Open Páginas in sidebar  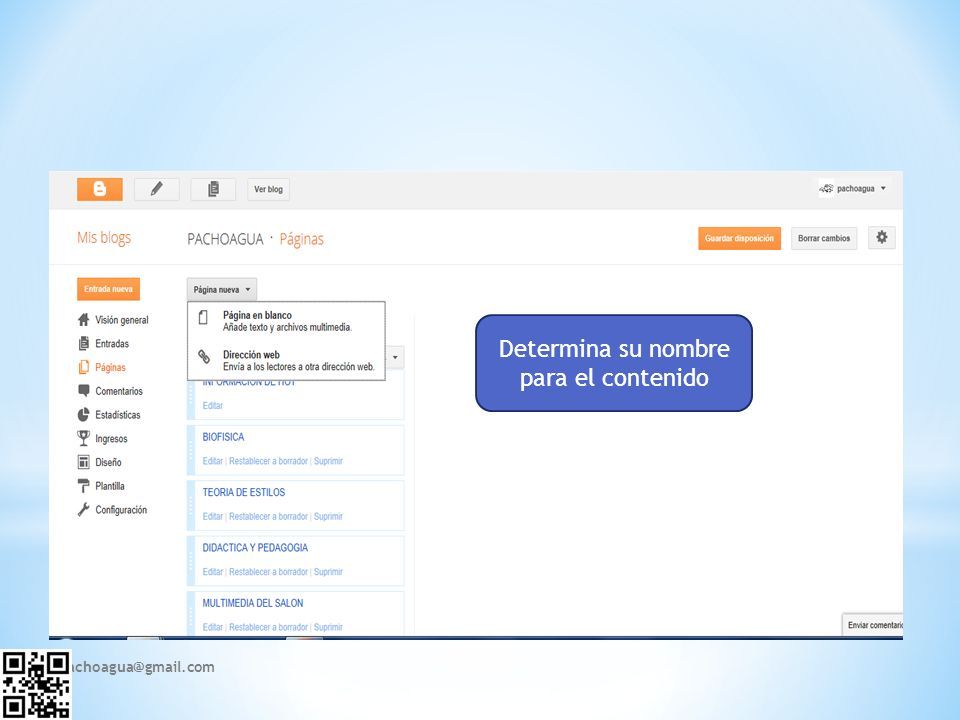(110, 367)
